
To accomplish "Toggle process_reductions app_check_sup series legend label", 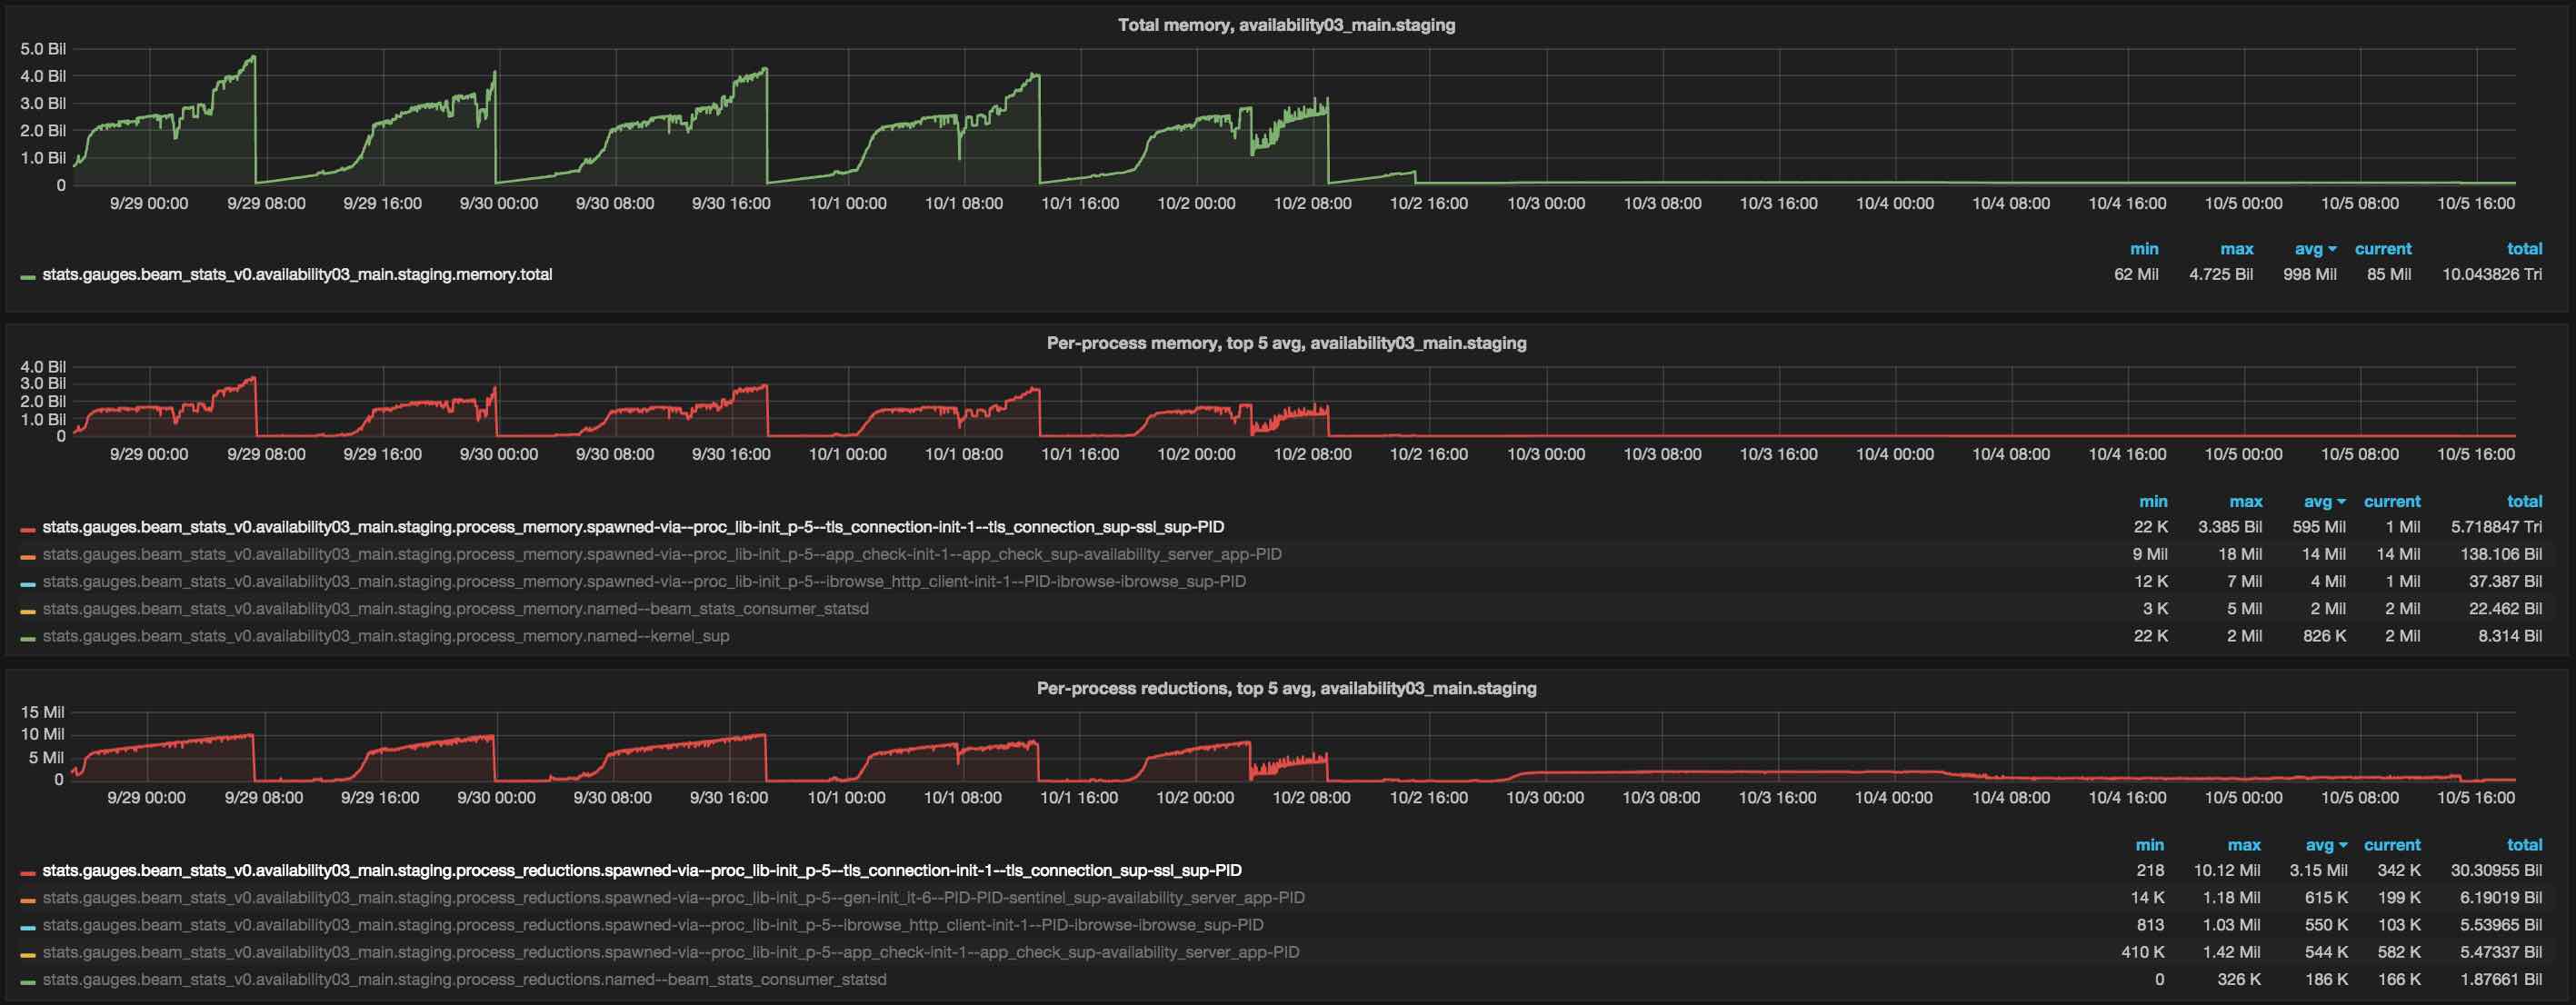I will pyautogui.click(x=671, y=951).
